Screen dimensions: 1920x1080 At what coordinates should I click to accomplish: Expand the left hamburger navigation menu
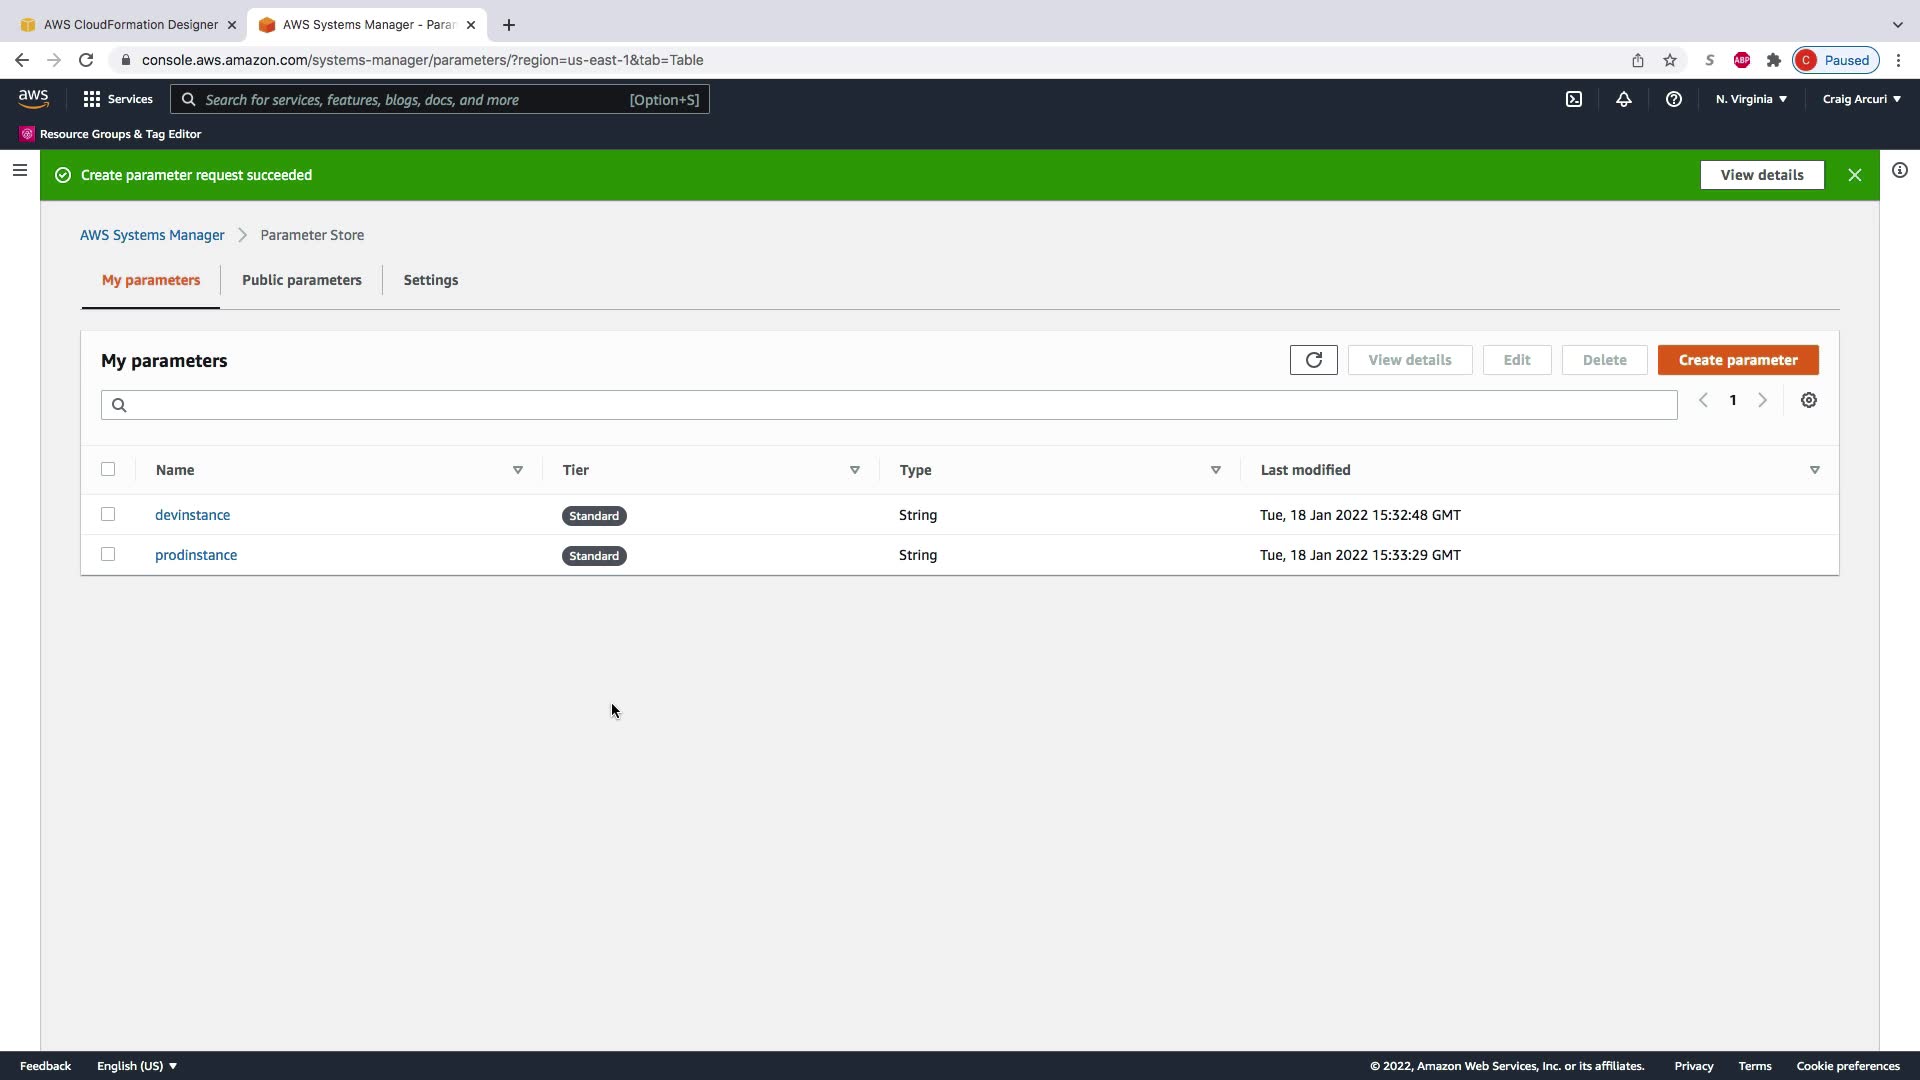(19, 170)
